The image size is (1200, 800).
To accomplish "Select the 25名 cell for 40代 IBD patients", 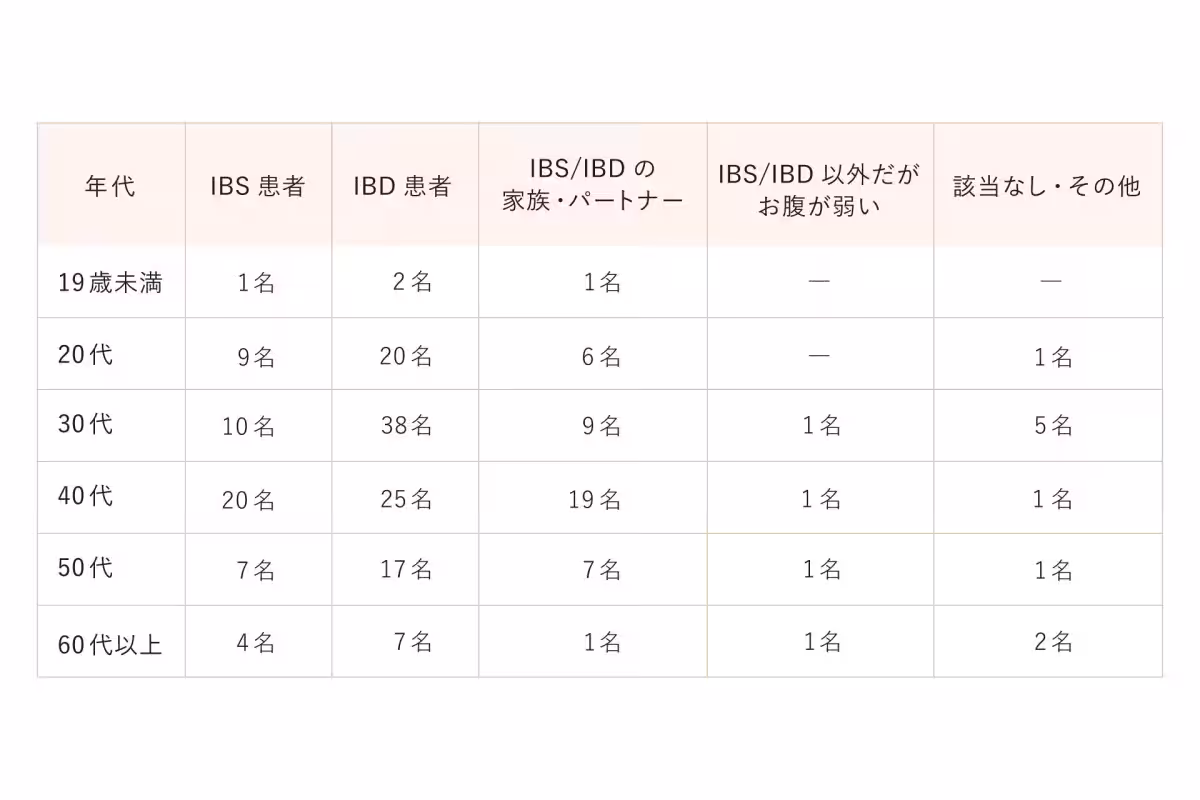I will [406, 498].
